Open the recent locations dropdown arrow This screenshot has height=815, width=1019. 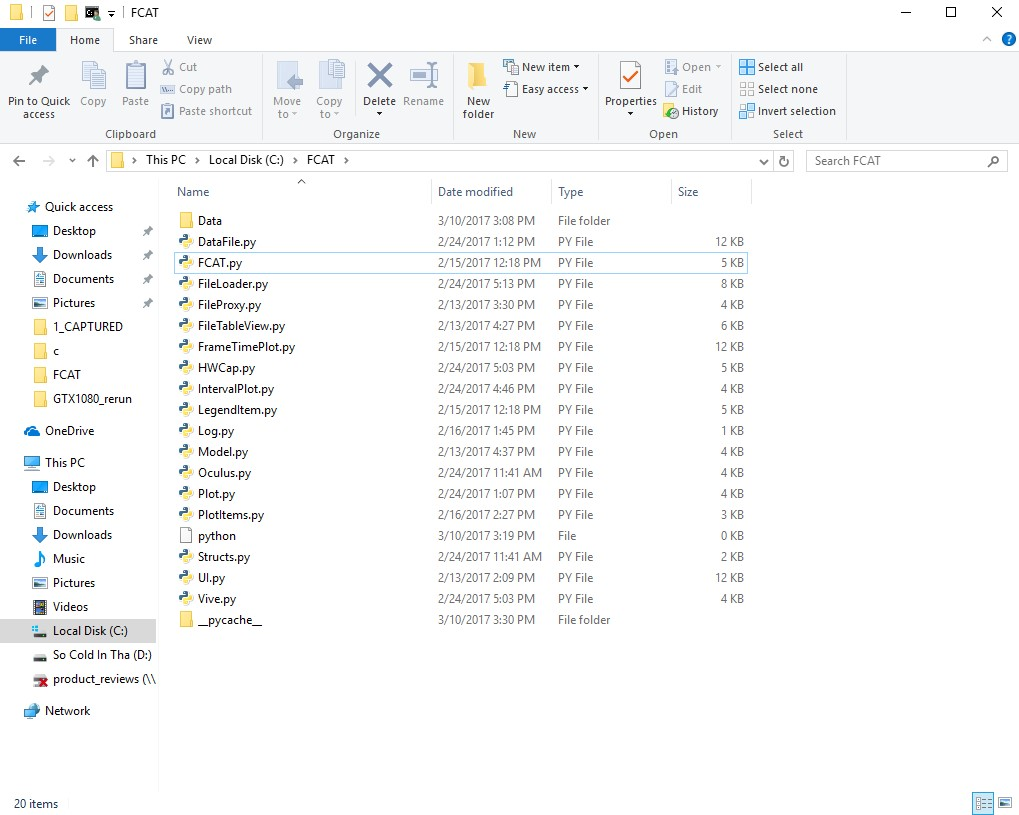point(72,161)
